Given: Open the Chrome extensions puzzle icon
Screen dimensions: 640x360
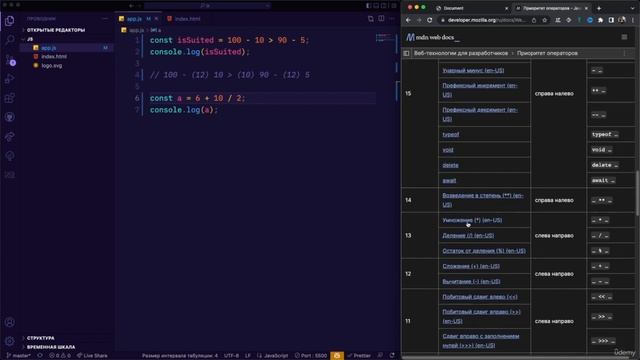Looking at the screenshot, I should coord(600,20).
